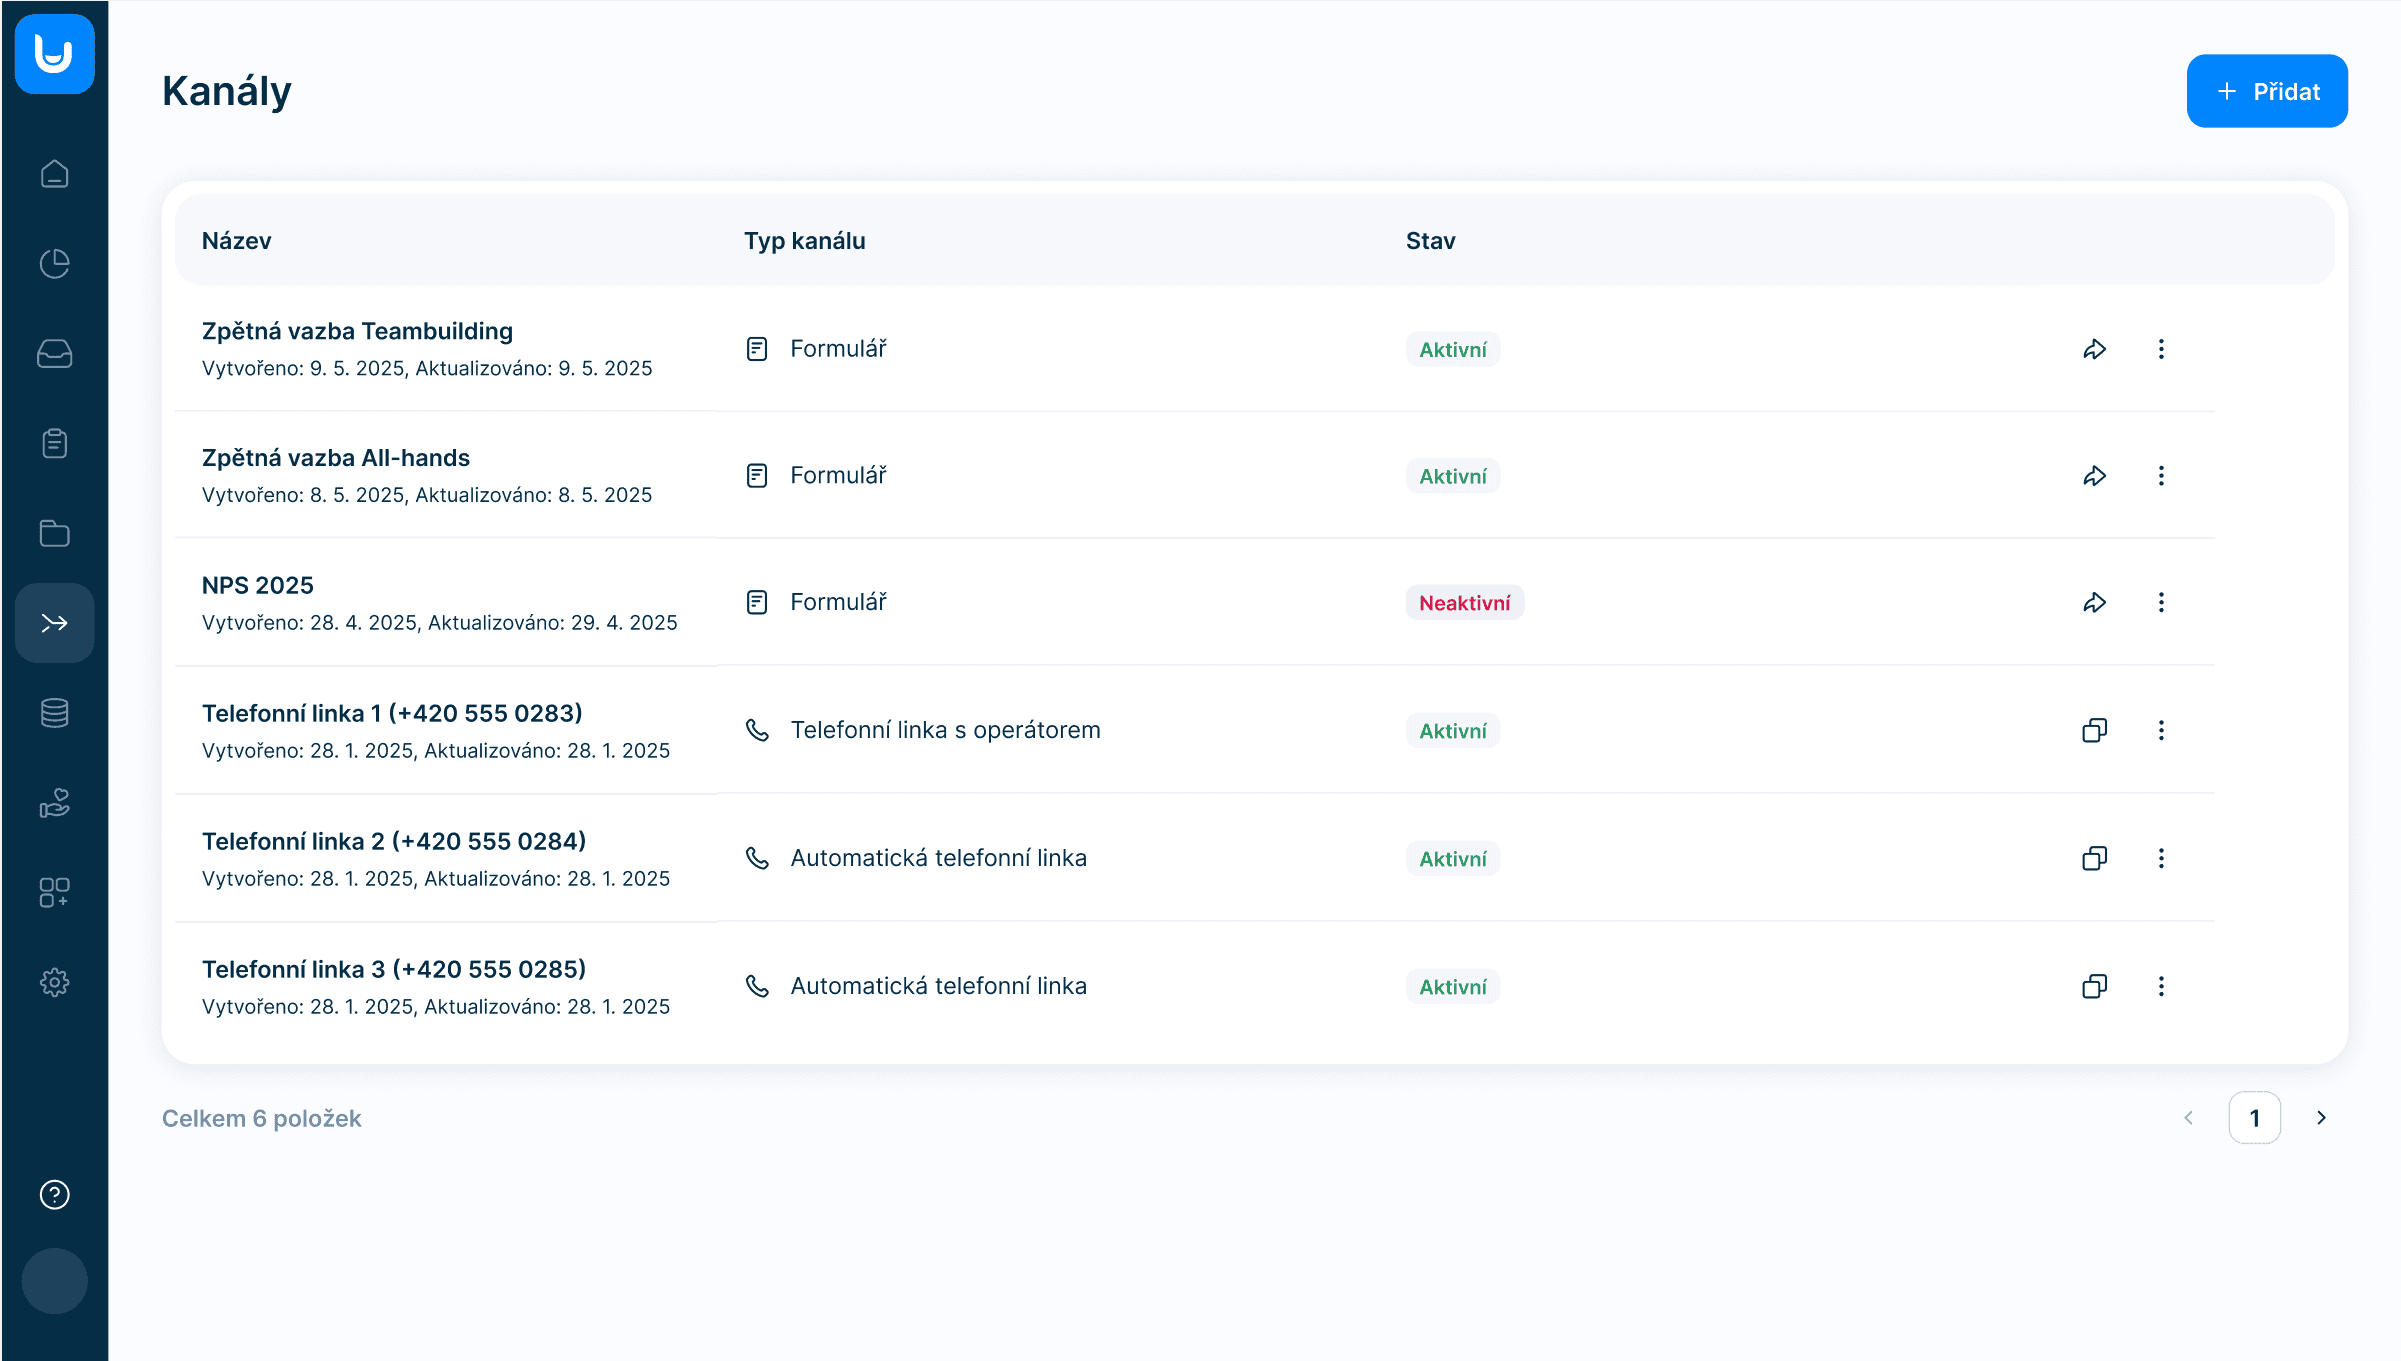Image resolution: width=2401 pixels, height=1361 pixels.
Task: Share the Zpětná vazba Teambuilding channel
Action: (x=2094, y=349)
